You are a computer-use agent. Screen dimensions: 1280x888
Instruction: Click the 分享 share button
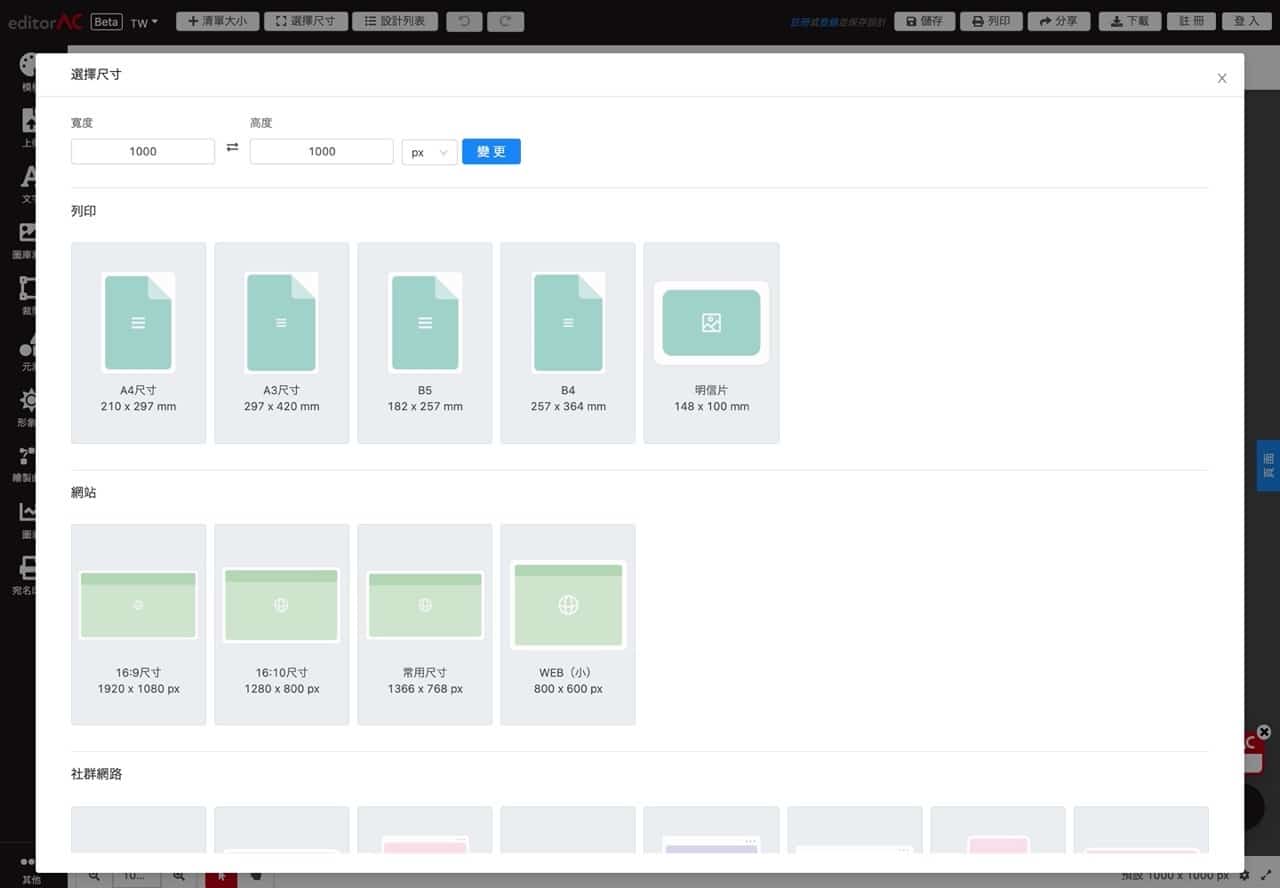click(x=1059, y=21)
